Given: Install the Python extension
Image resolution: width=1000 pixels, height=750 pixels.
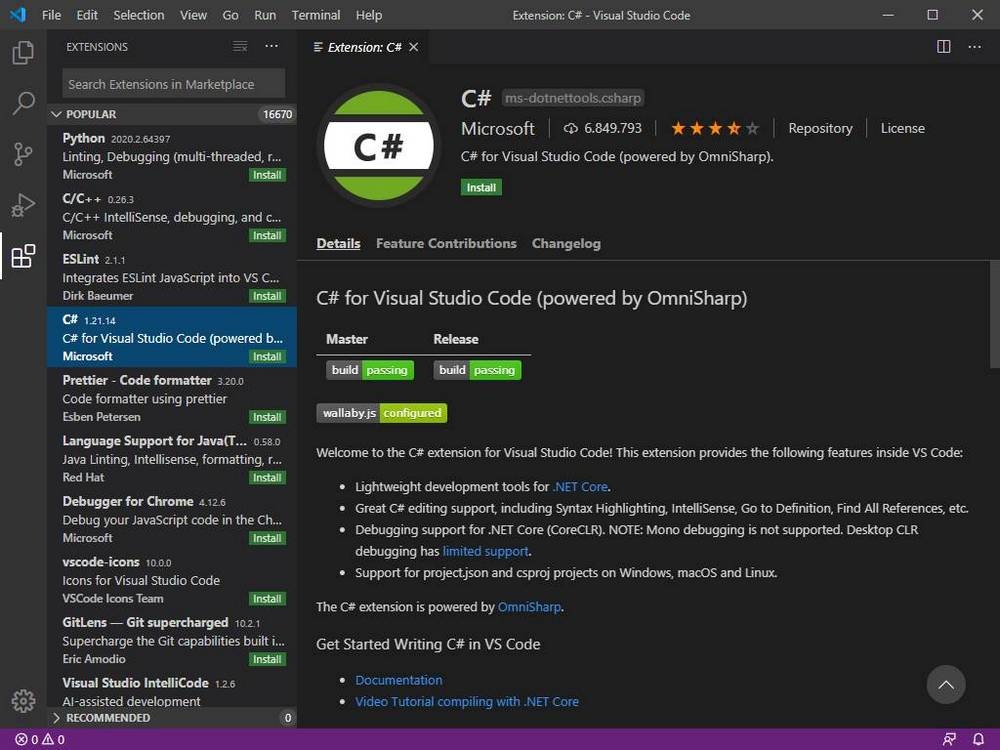Looking at the screenshot, I should [267, 175].
